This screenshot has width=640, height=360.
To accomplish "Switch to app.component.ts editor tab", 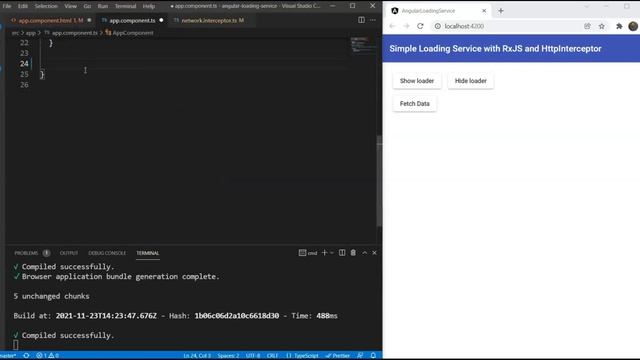I will tap(132, 20).
